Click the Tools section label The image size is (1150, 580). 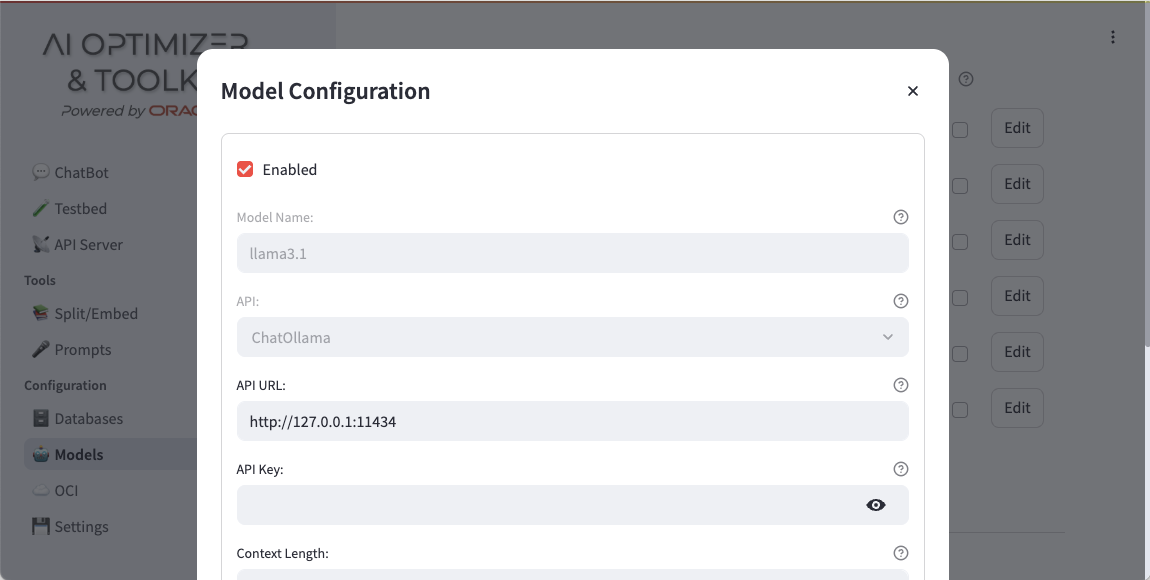[x=40, y=281]
